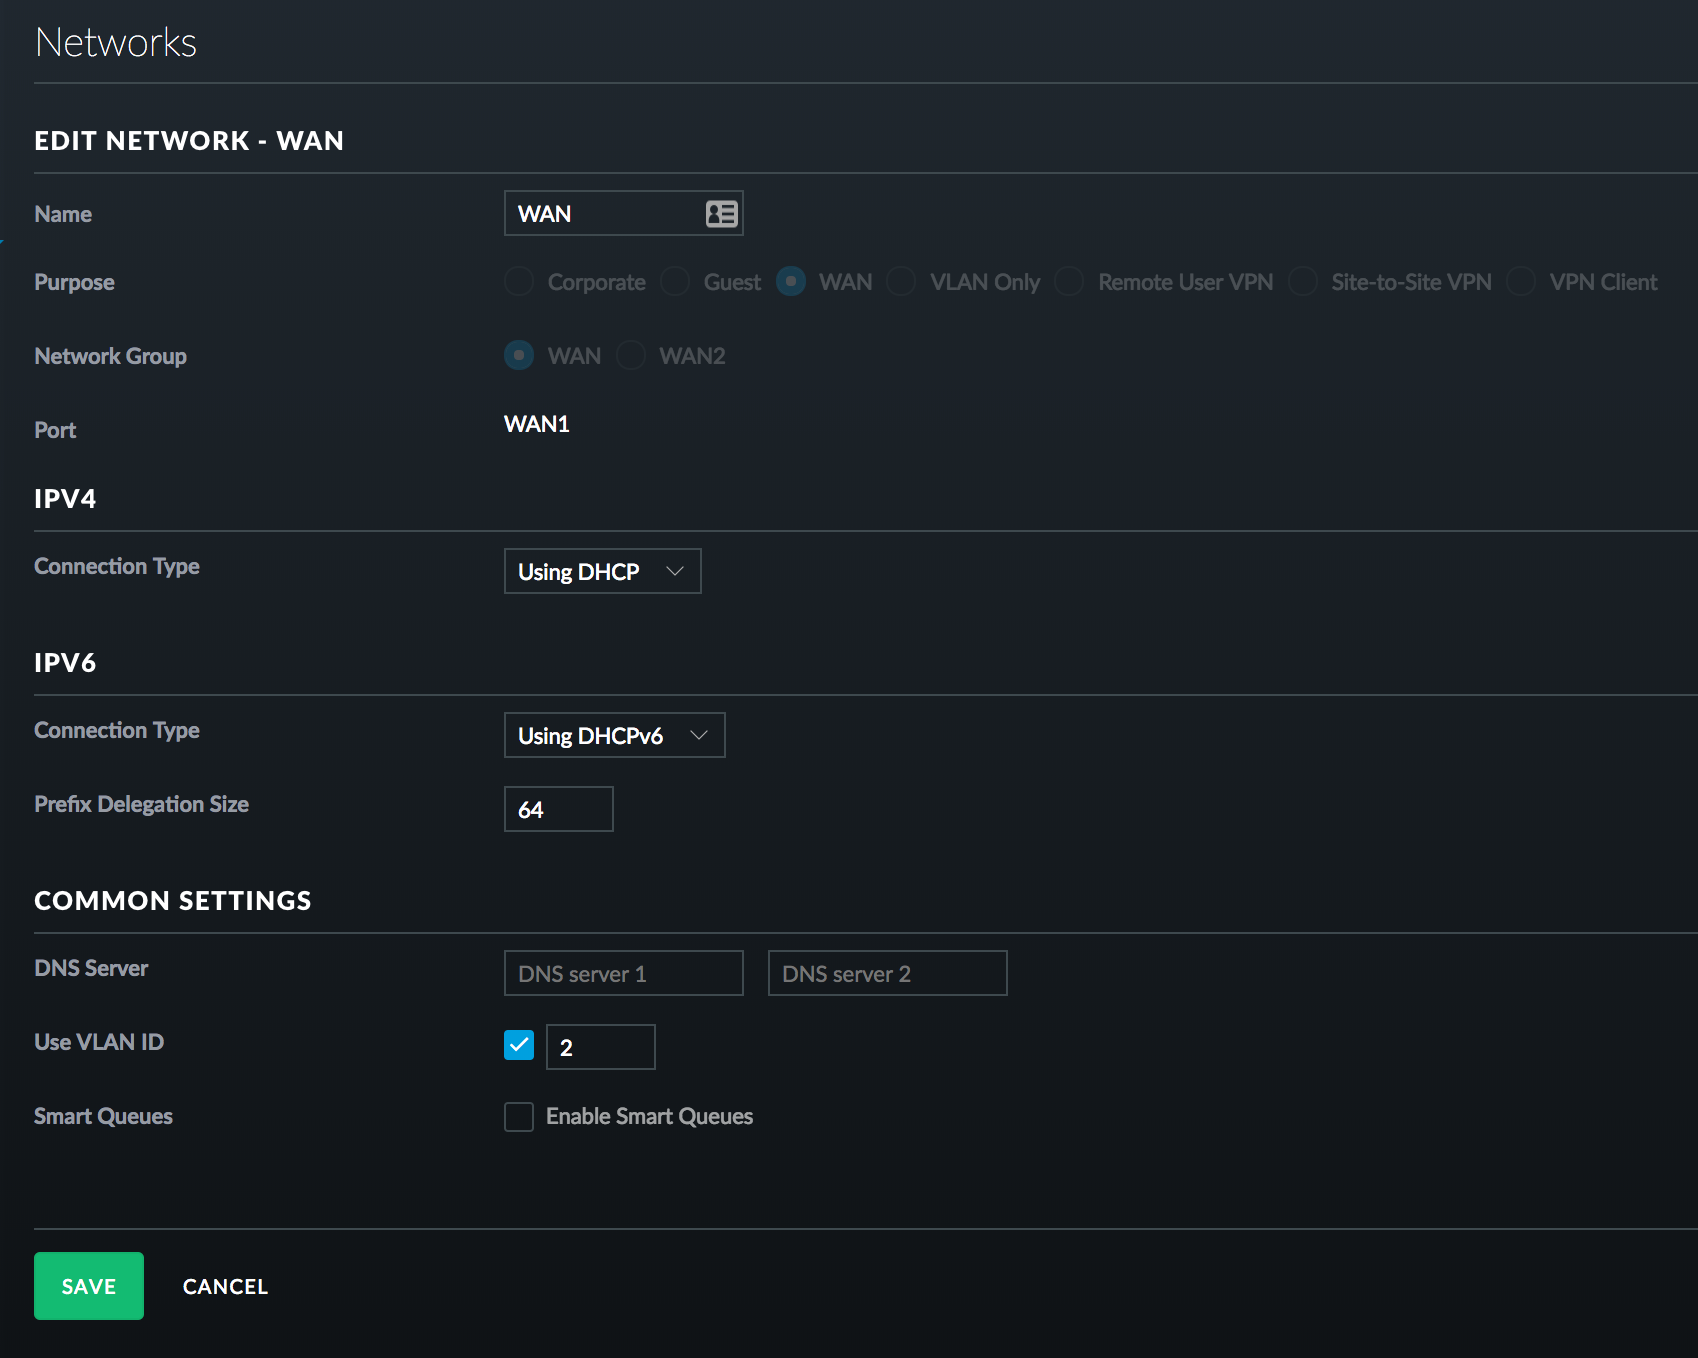Choose VLAN Only as network purpose

pyautogui.click(x=901, y=282)
